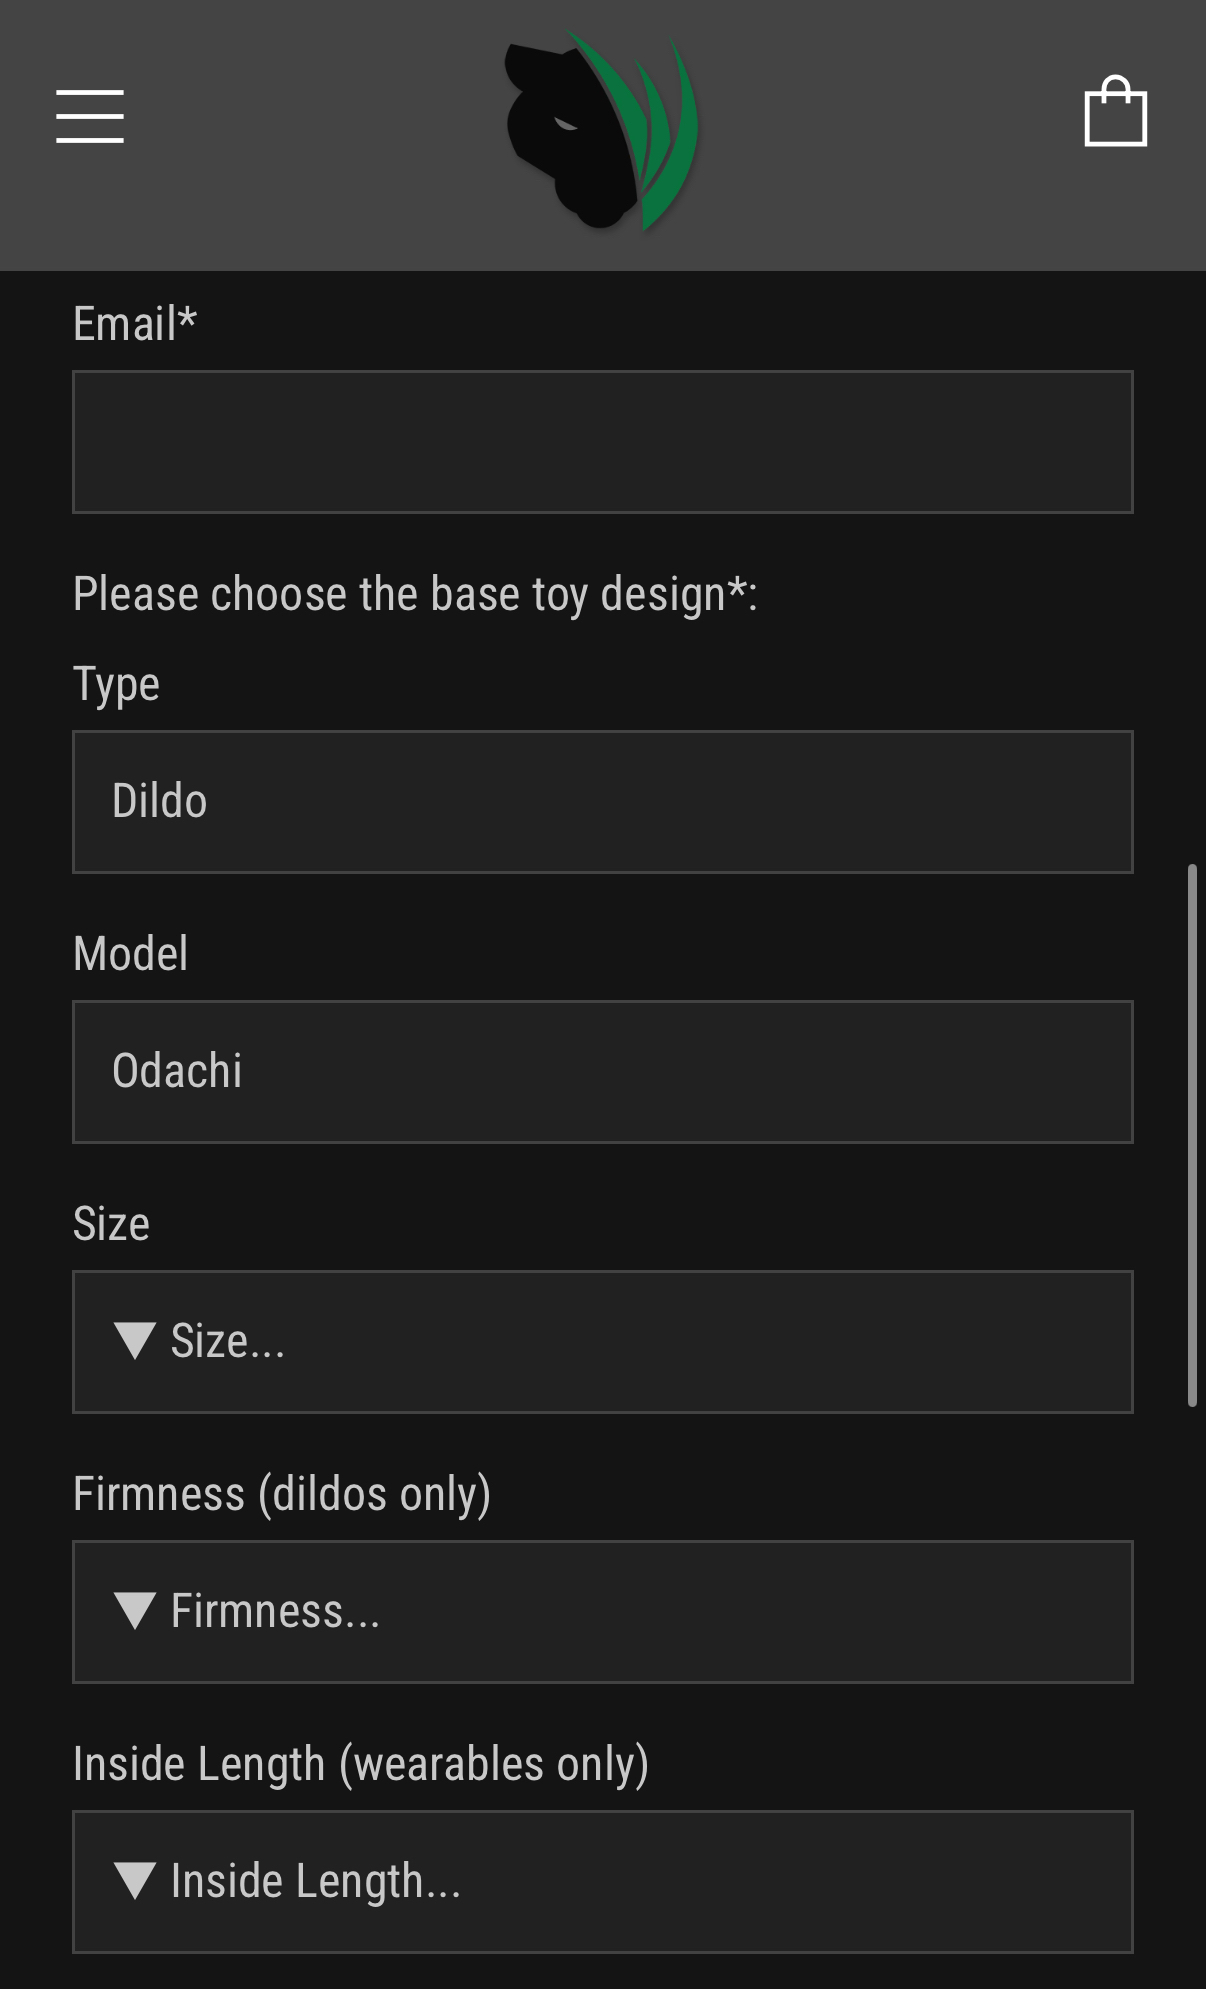The height and width of the screenshot is (1989, 1206).
Task: Click the page scrollbar thumb
Action: [x=1192, y=1135]
